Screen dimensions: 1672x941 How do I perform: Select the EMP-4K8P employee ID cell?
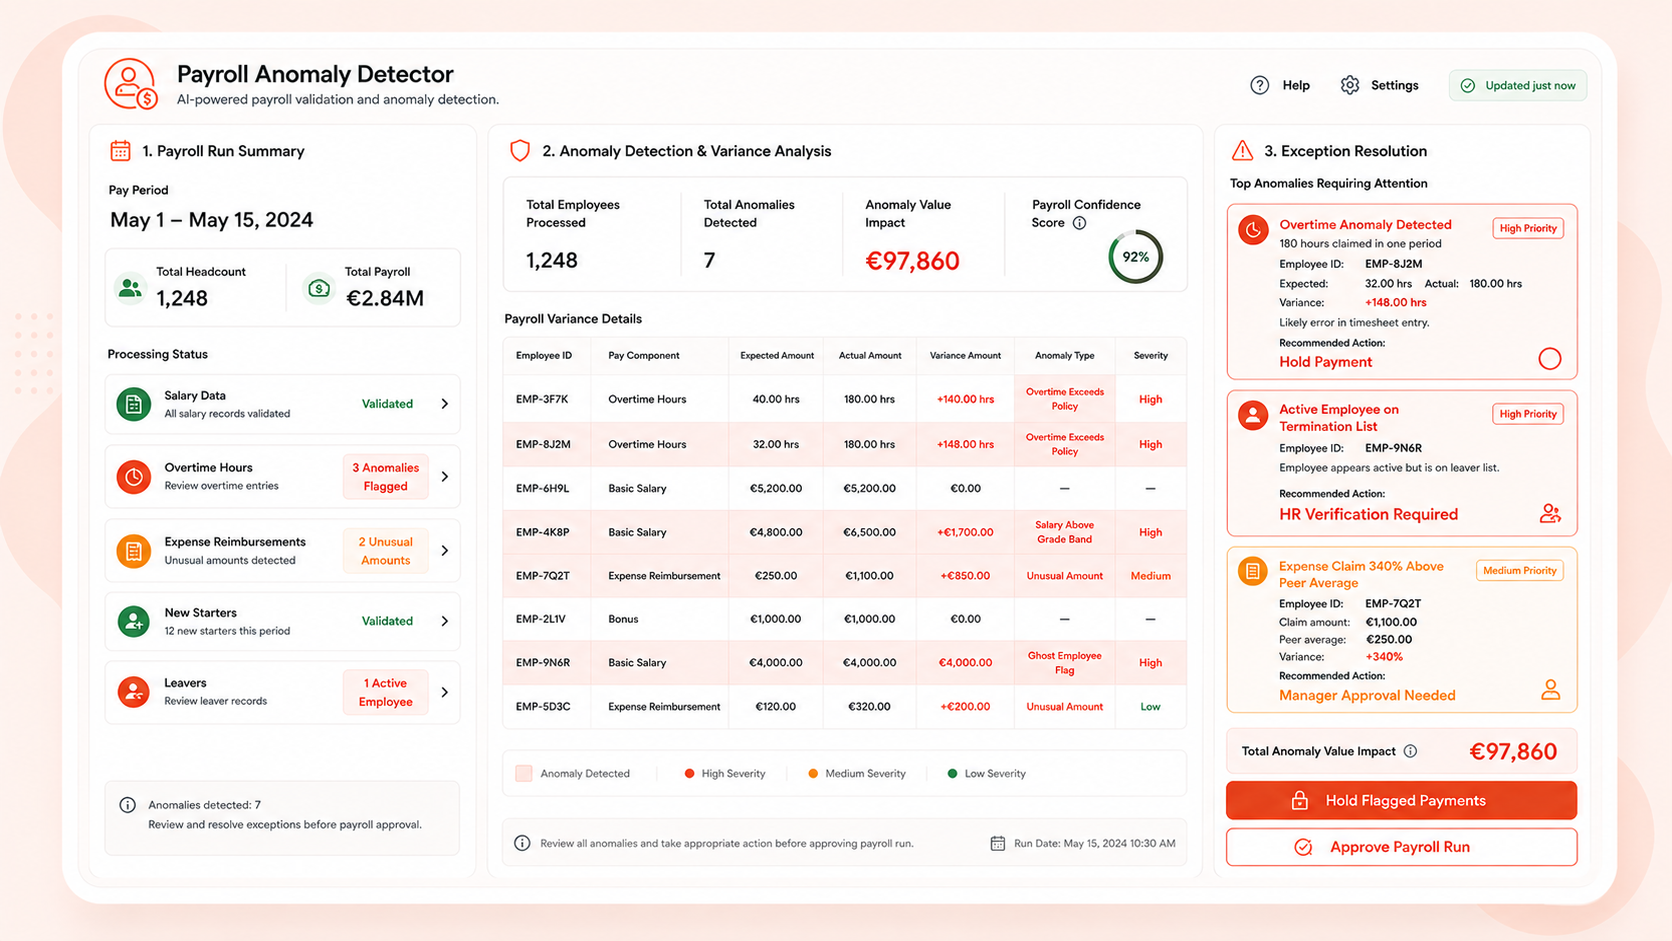(x=542, y=532)
